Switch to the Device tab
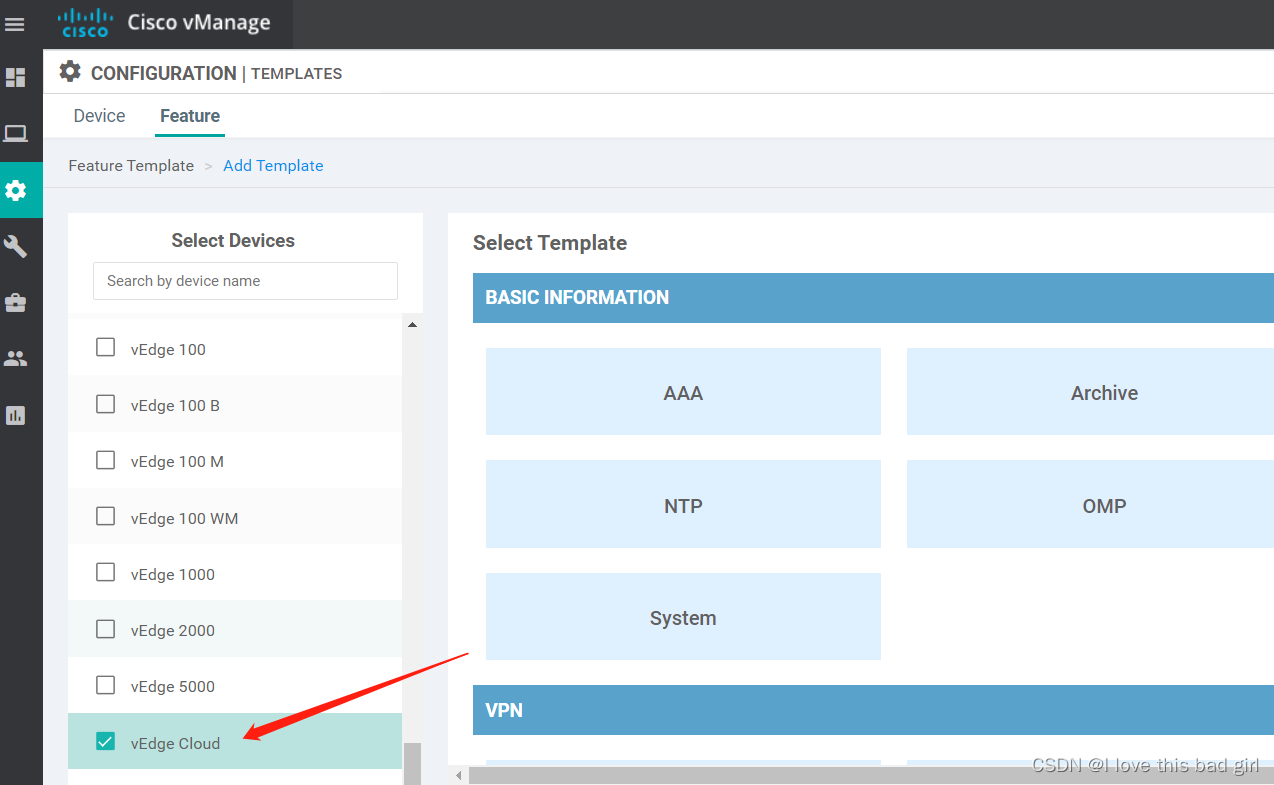 click(99, 116)
